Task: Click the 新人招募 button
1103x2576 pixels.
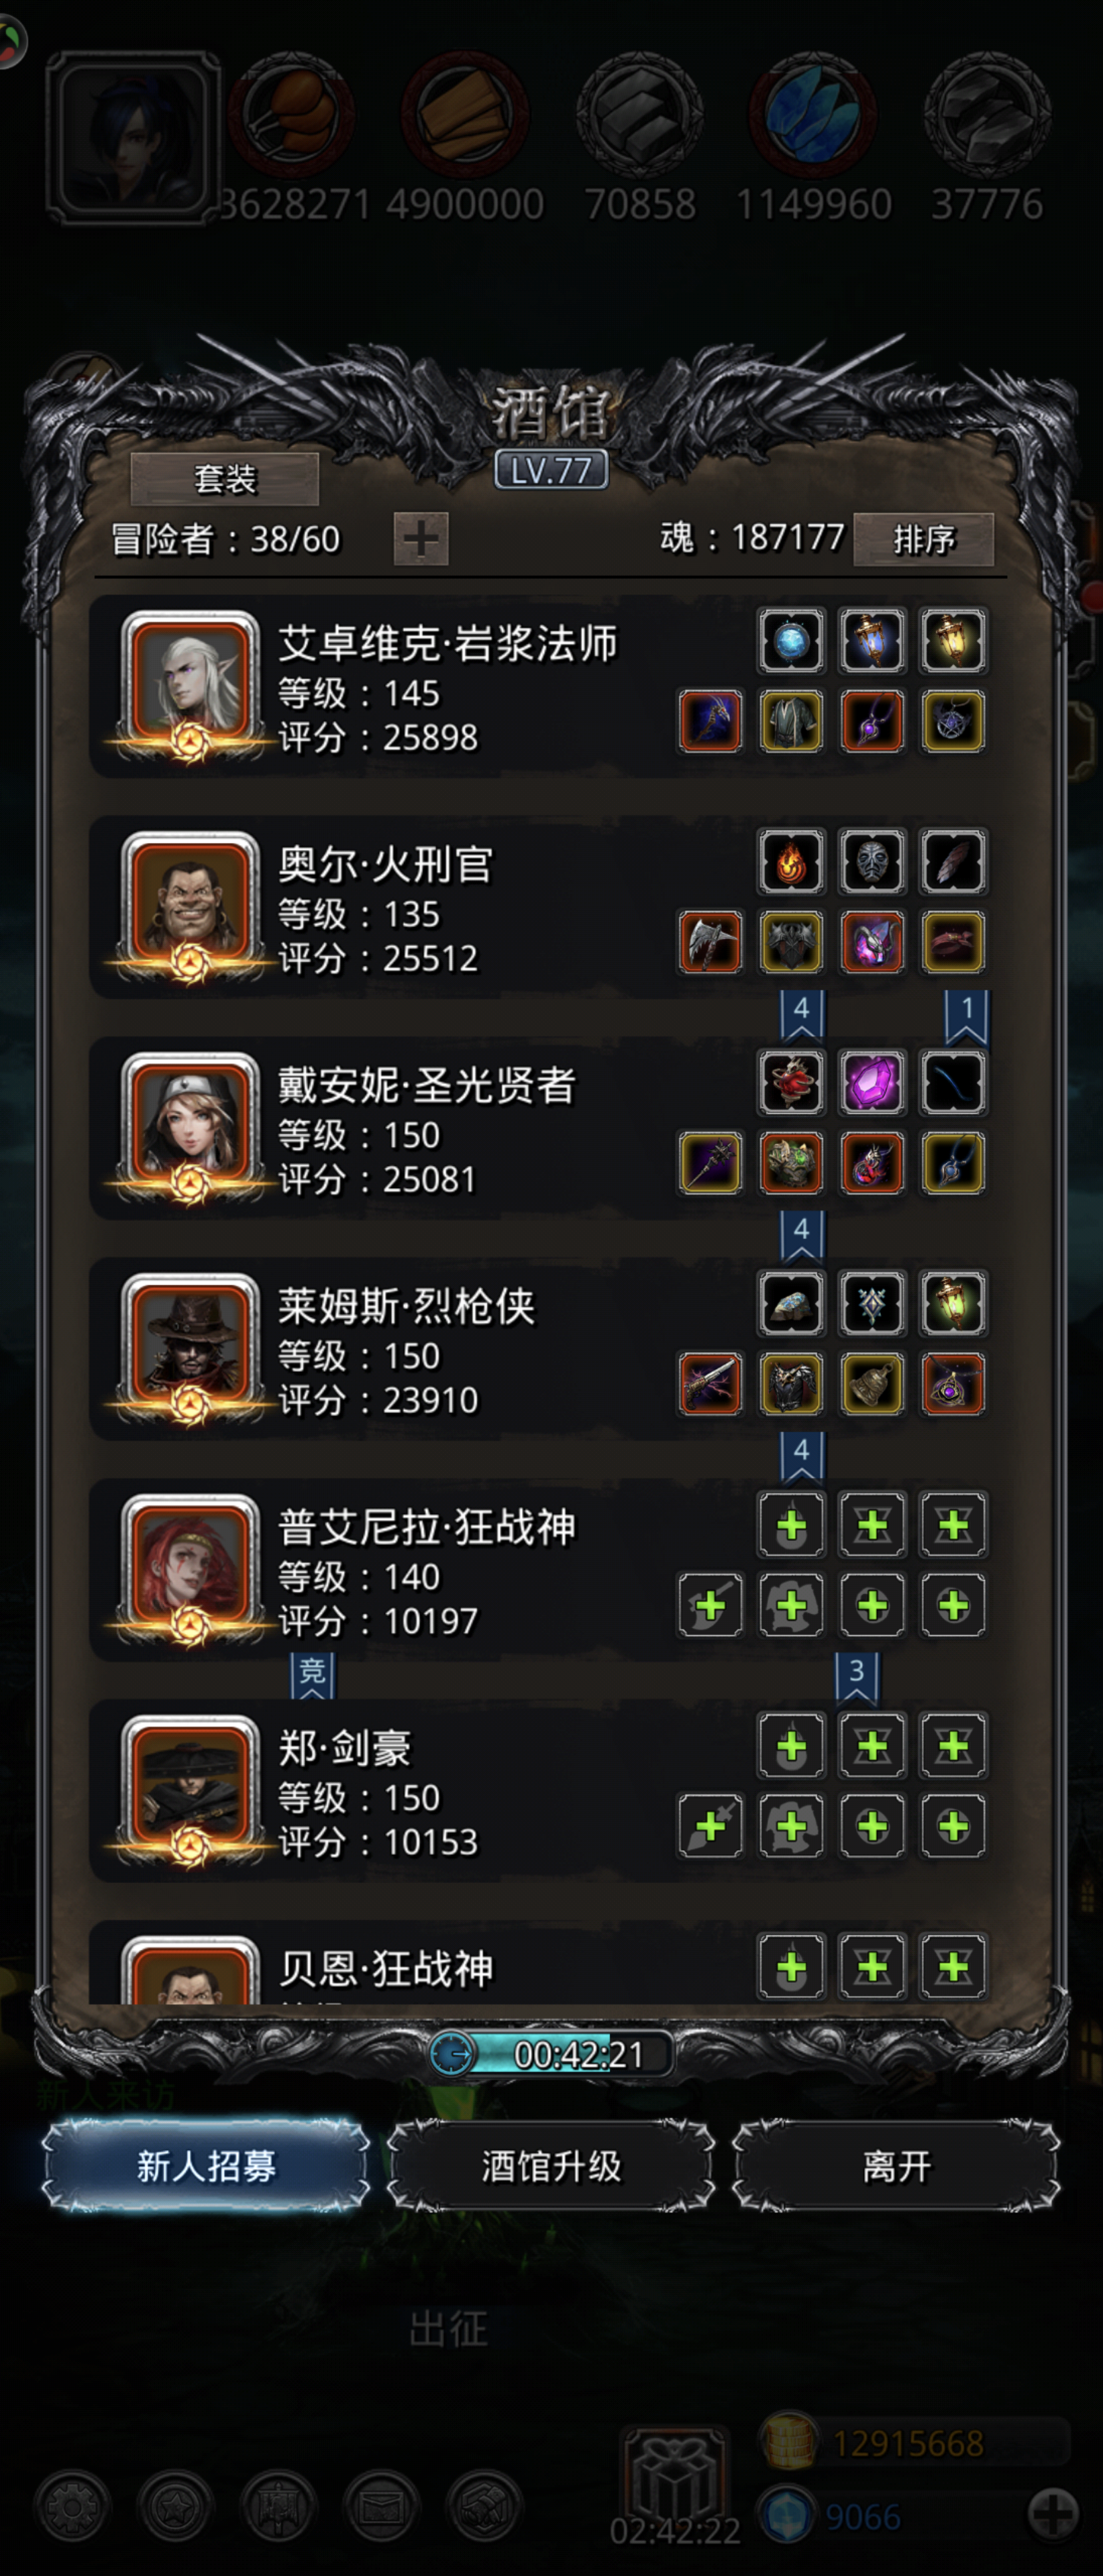Action: (206, 2166)
